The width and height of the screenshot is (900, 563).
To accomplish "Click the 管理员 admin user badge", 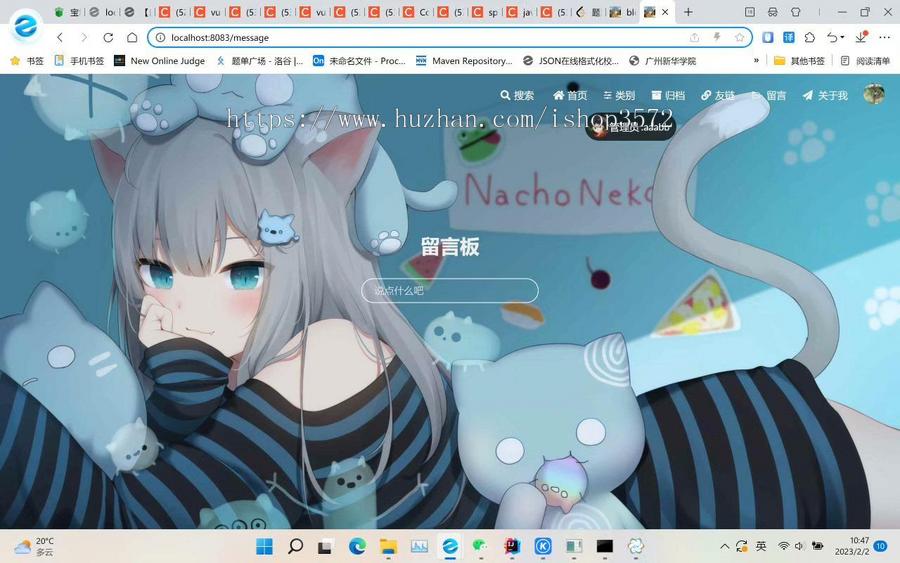I will coord(630,127).
